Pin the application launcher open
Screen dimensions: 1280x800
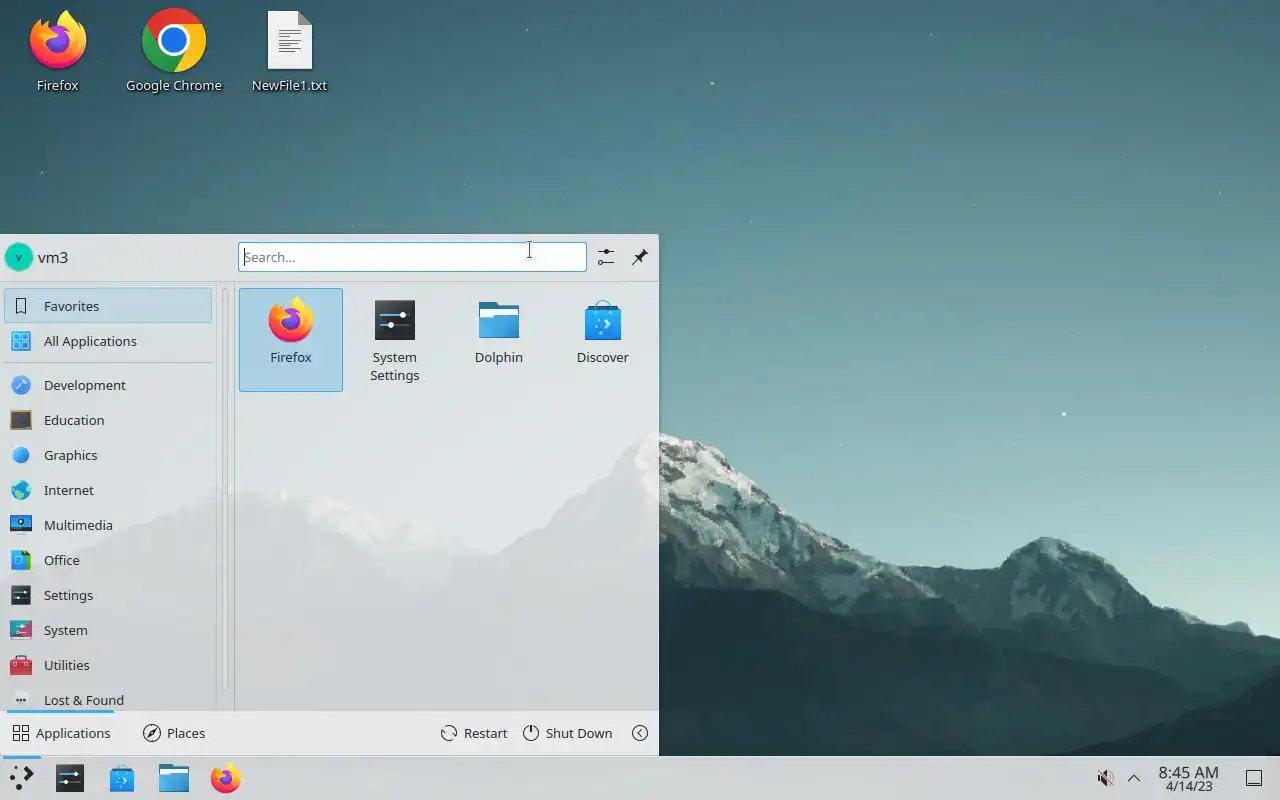click(640, 257)
